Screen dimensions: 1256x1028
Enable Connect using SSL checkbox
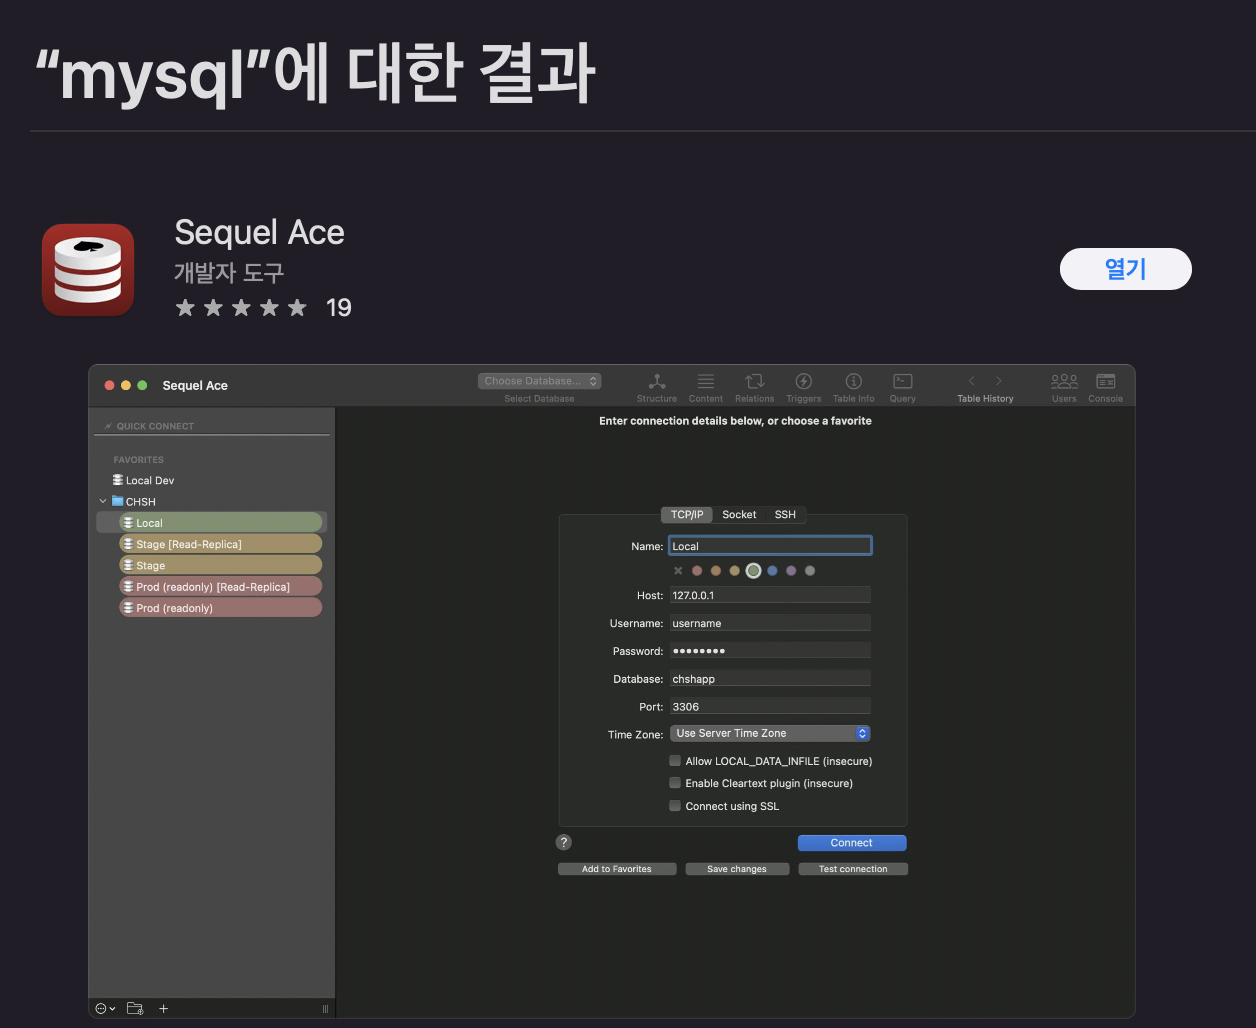coord(675,805)
